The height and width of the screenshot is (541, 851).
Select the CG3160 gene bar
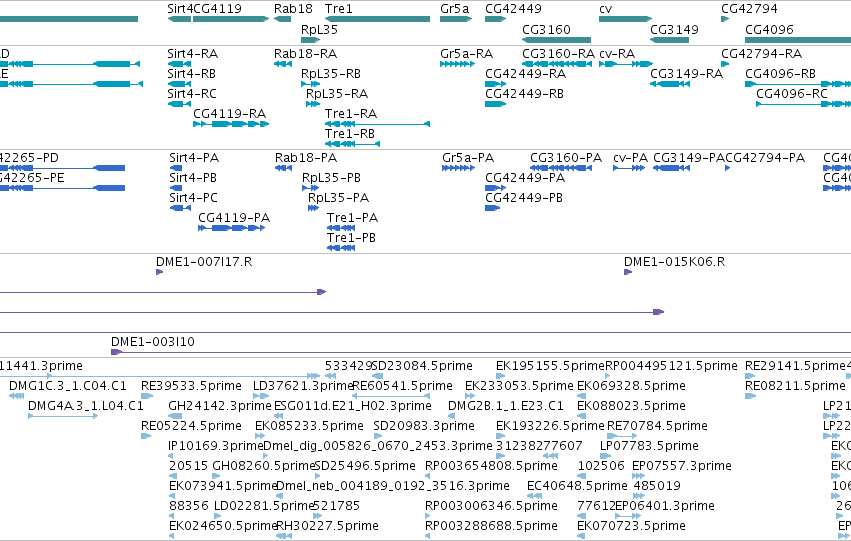556,40
